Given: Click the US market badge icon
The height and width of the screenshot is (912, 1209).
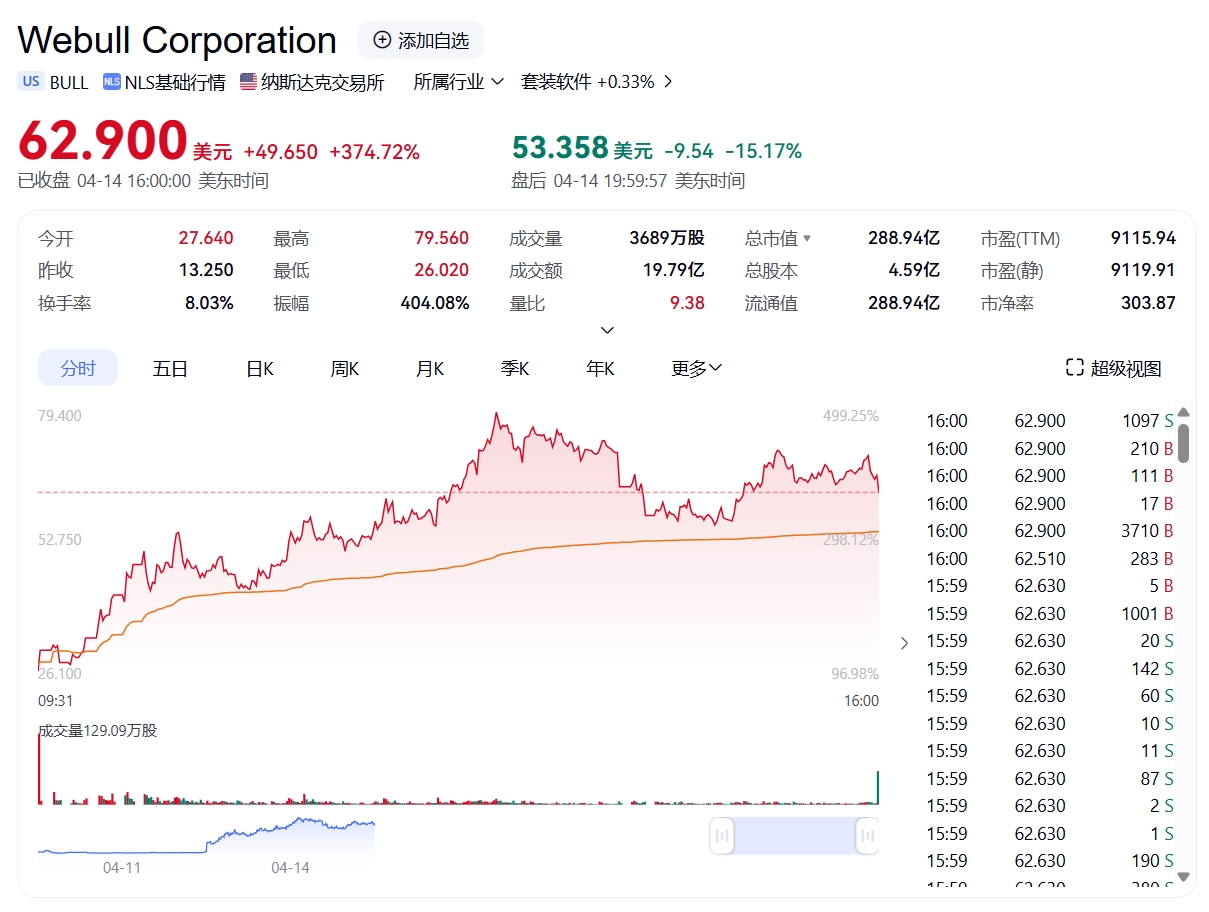Looking at the screenshot, I should (31, 82).
